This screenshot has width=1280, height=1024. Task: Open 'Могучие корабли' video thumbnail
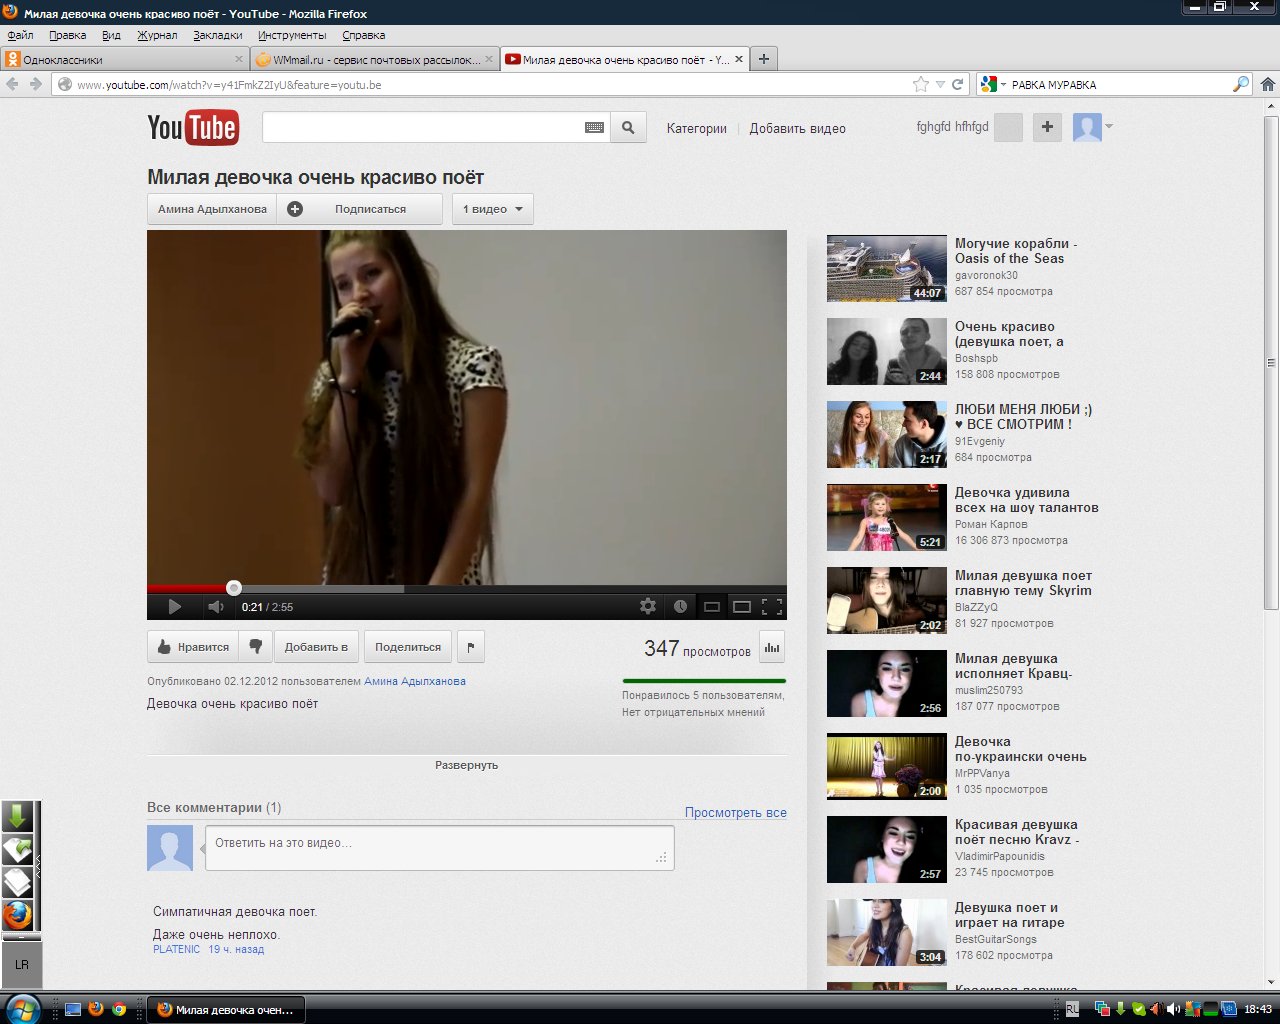[x=886, y=268]
